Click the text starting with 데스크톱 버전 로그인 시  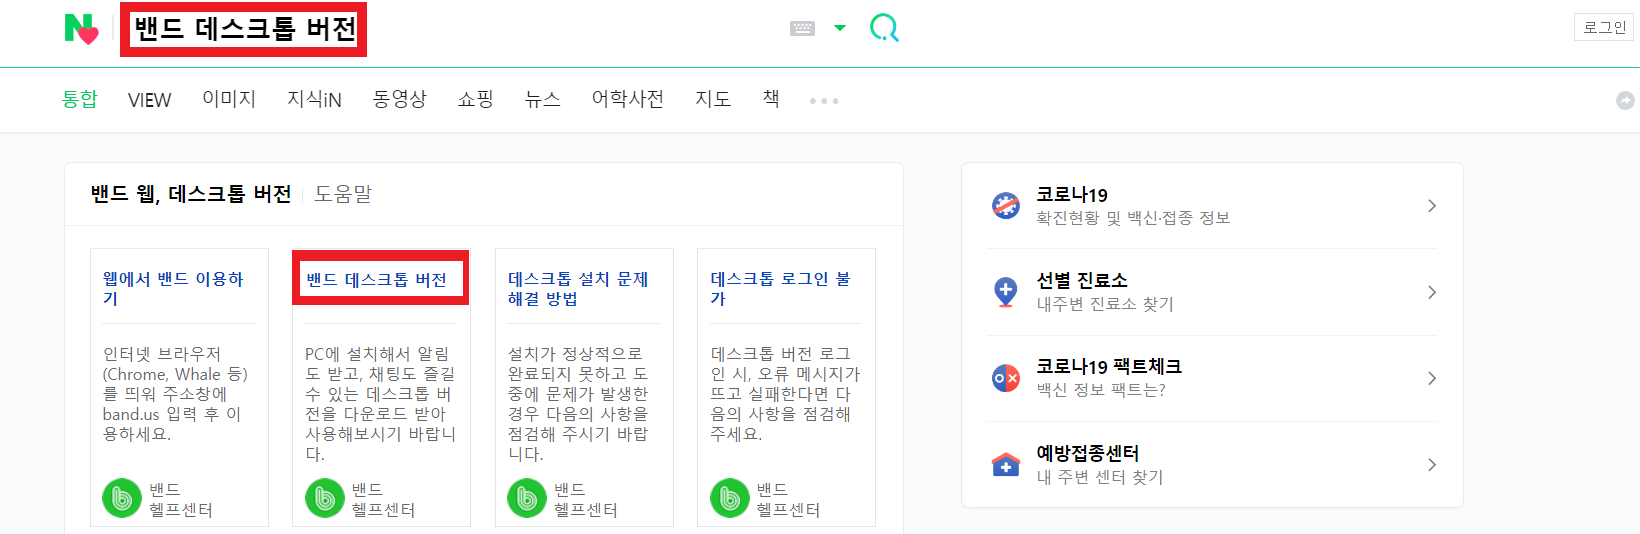785,394
